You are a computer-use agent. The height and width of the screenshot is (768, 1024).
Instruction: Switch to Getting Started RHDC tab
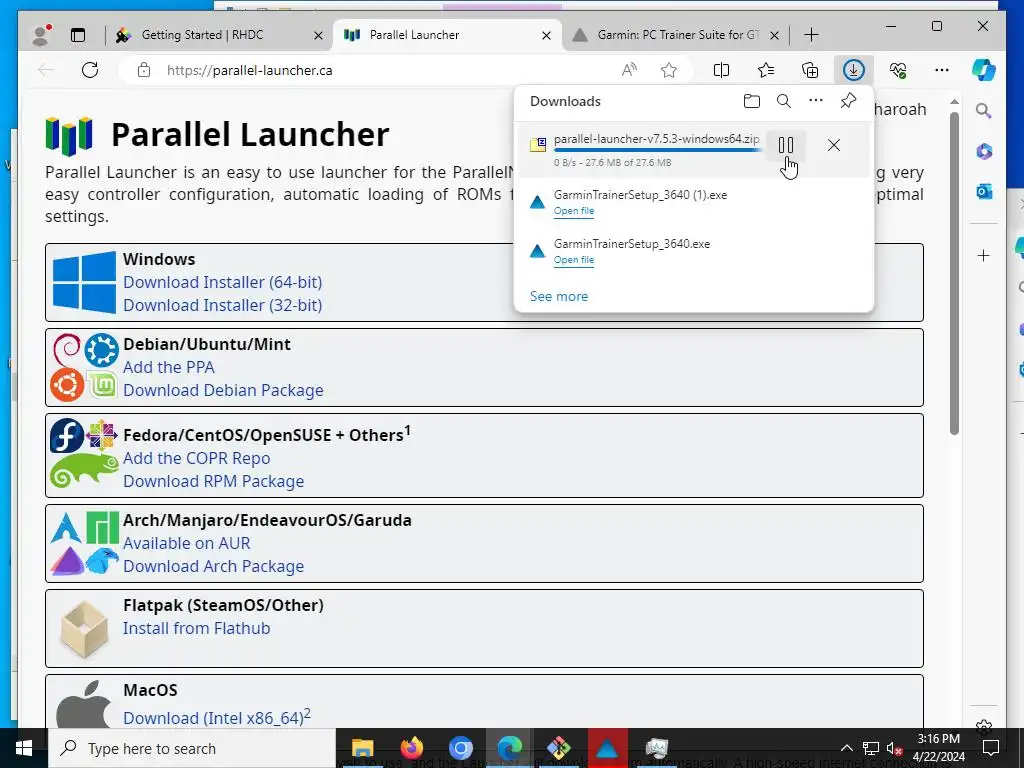pyautogui.click(x=202, y=35)
